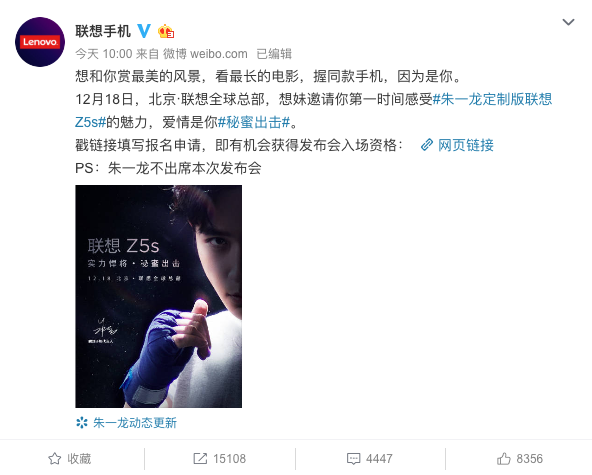Screen dimensions: 592x475
Task: Open the Lenovo profile avatar
Action: point(40,42)
